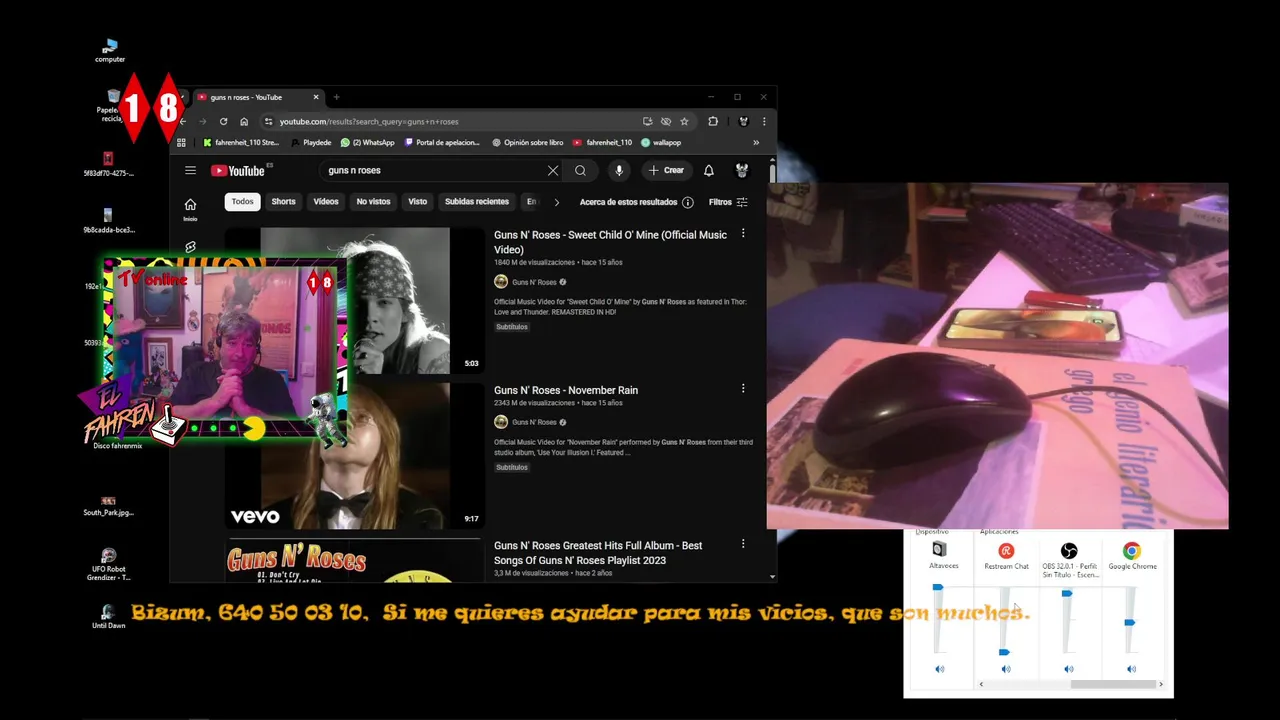Go to Chrome home page button

coord(244,121)
